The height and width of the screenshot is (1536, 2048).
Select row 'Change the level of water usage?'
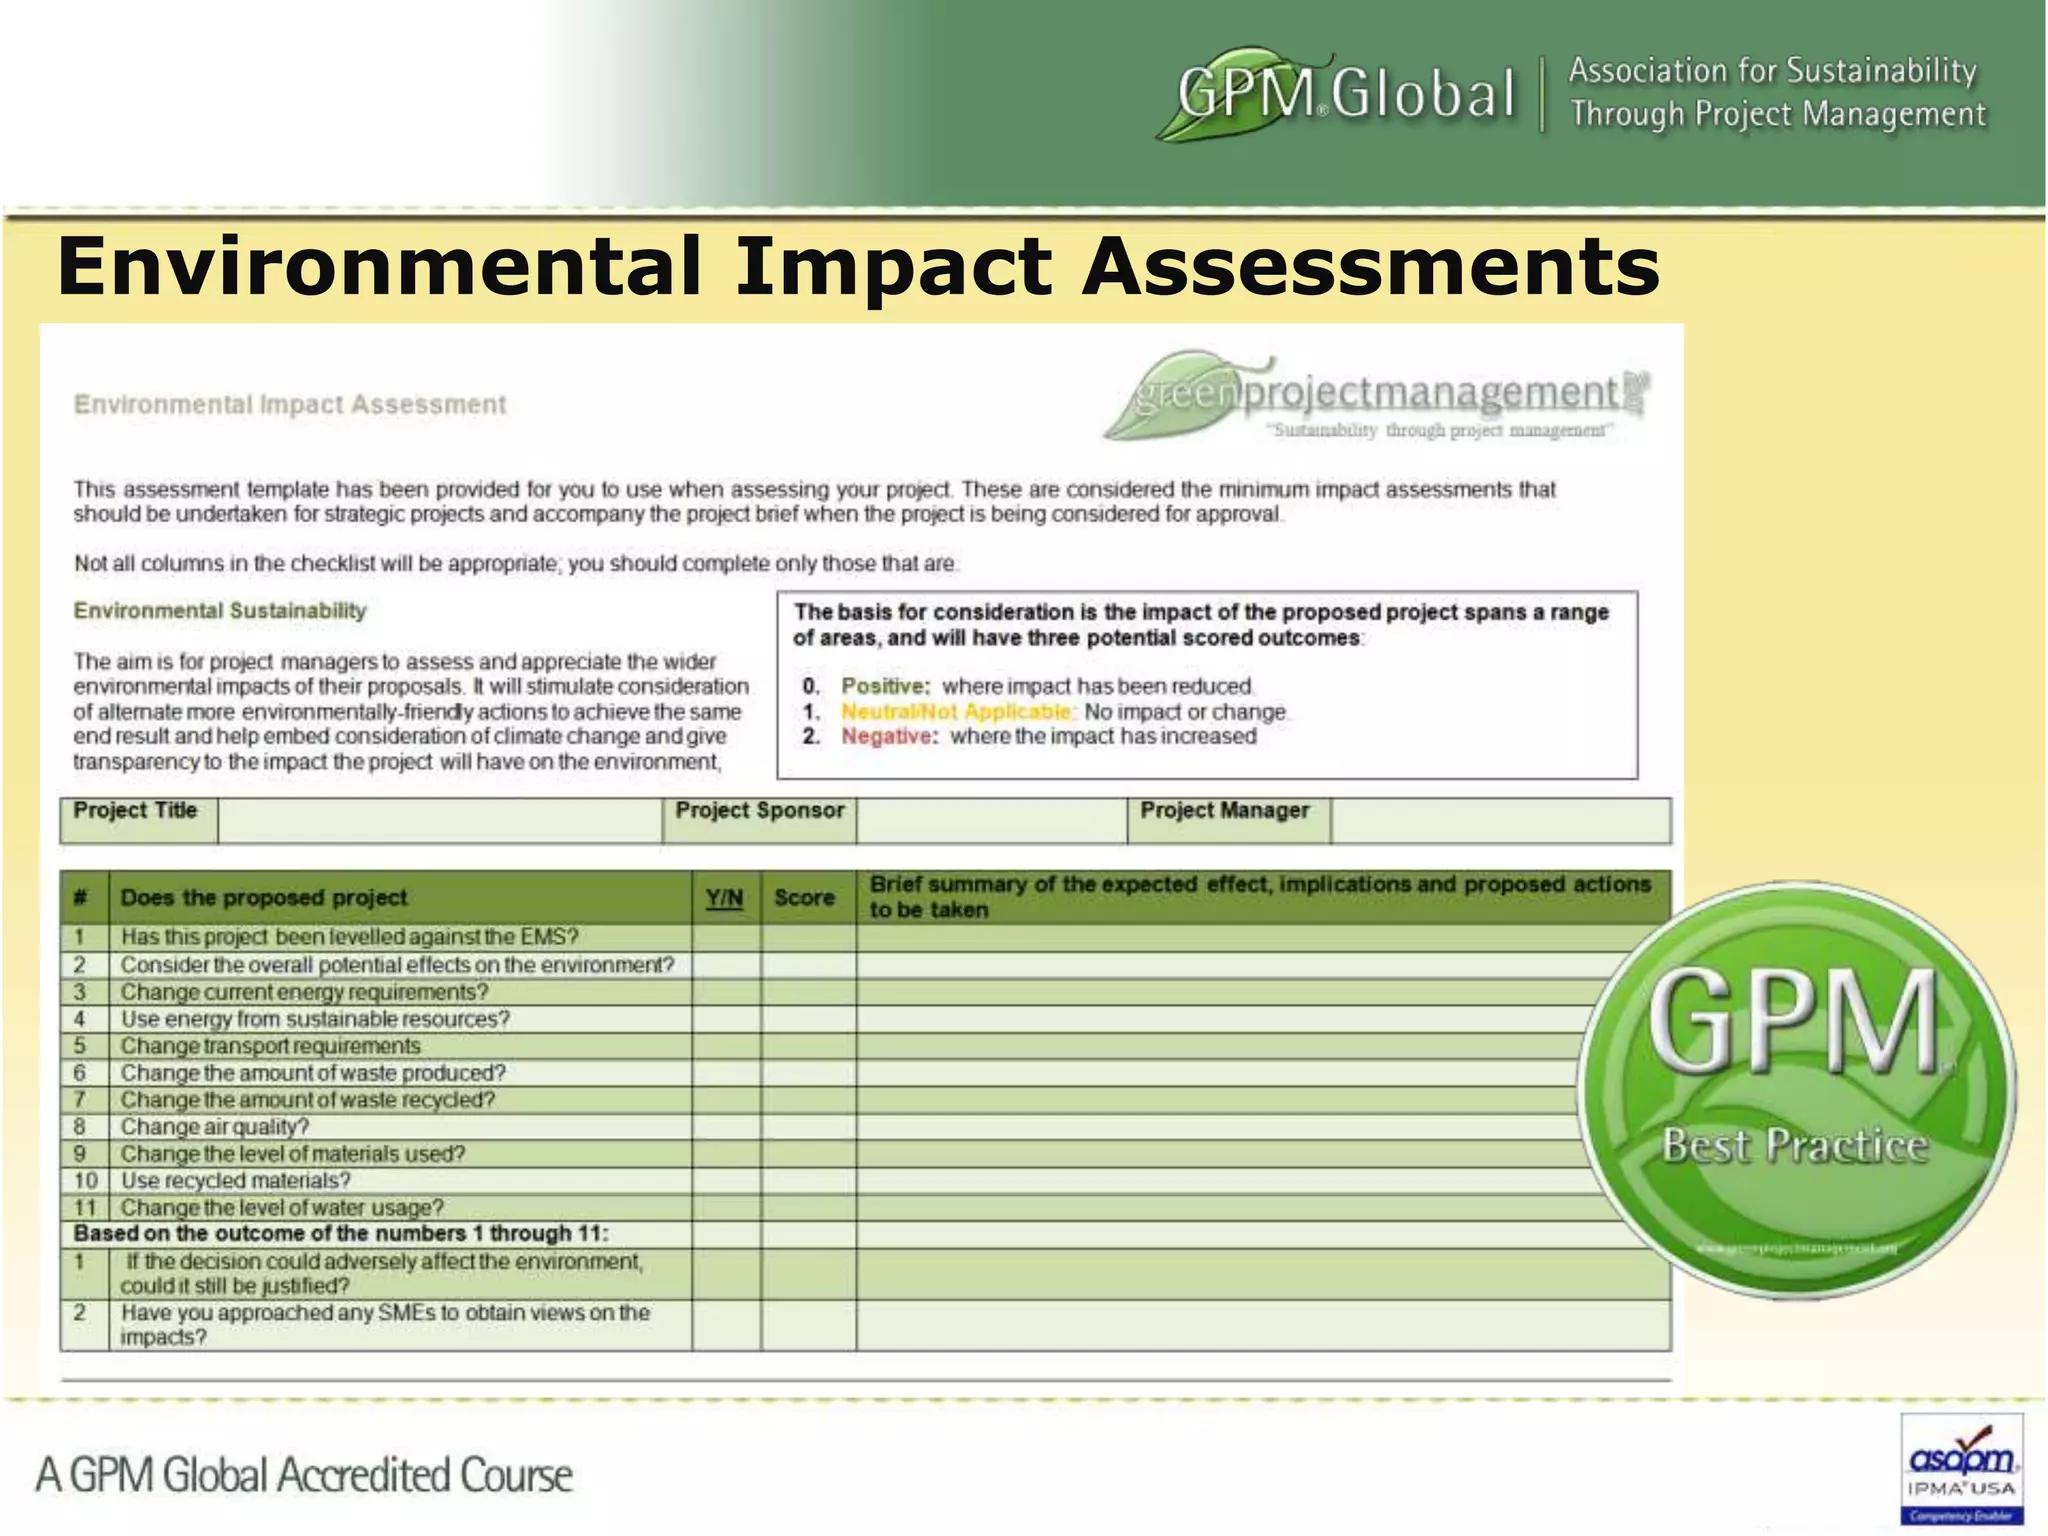[x=865, y=1208]
